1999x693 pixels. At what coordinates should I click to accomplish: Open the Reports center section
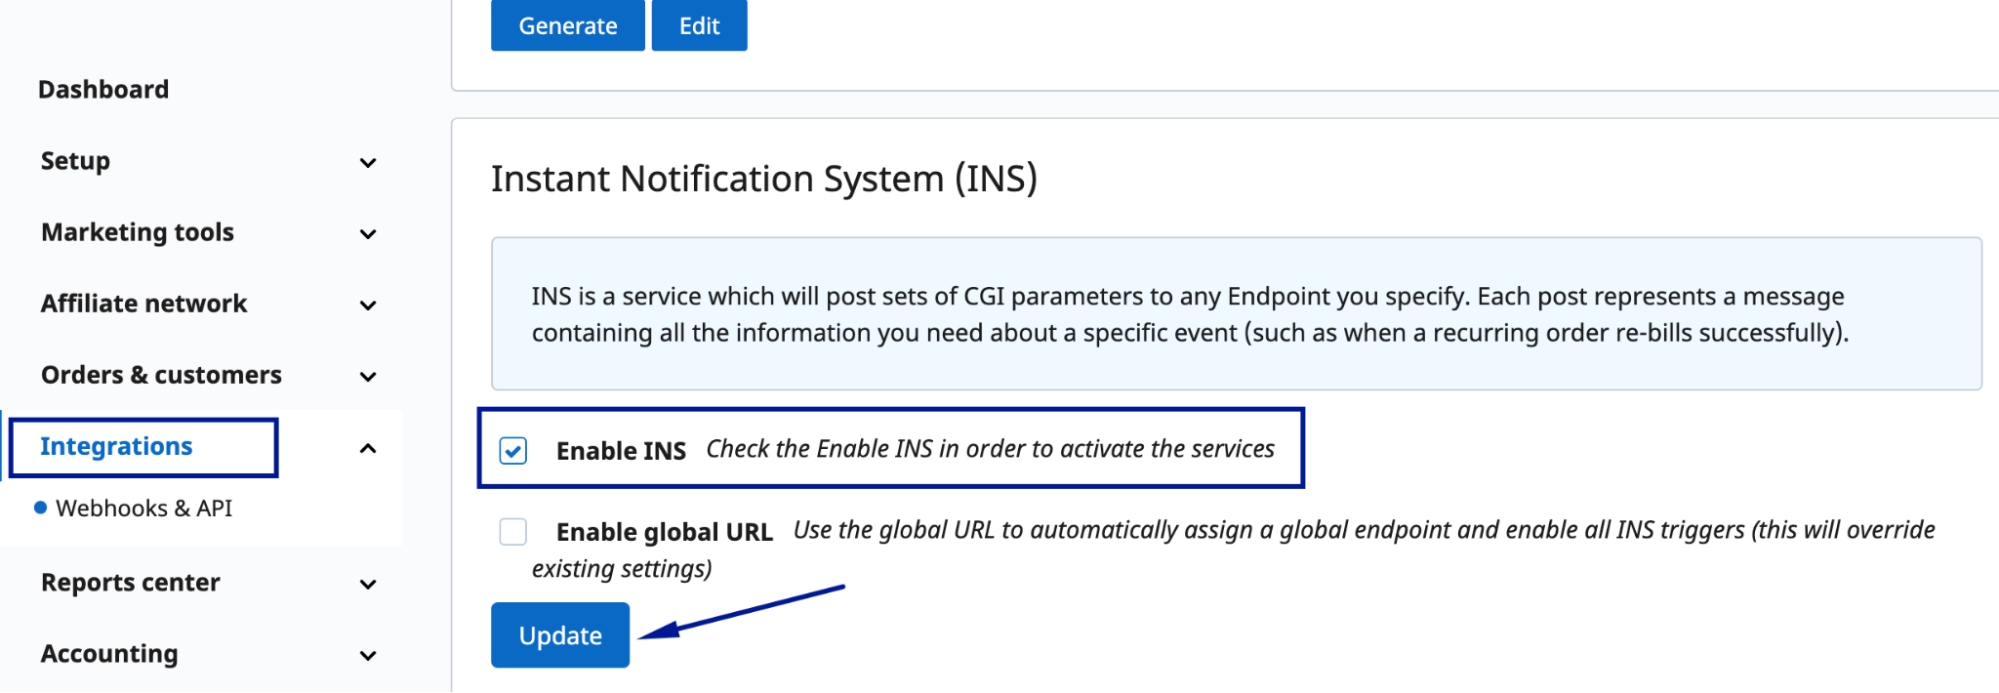point(130,582)
